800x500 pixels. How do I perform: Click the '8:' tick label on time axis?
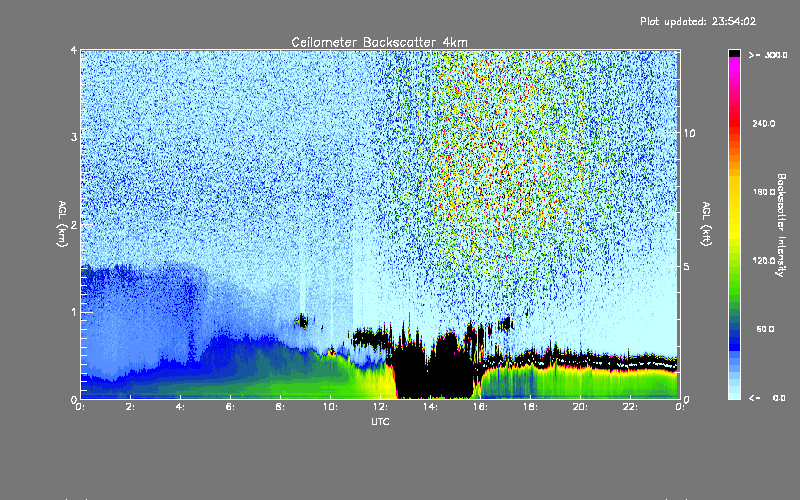click(x=281, y=407)
